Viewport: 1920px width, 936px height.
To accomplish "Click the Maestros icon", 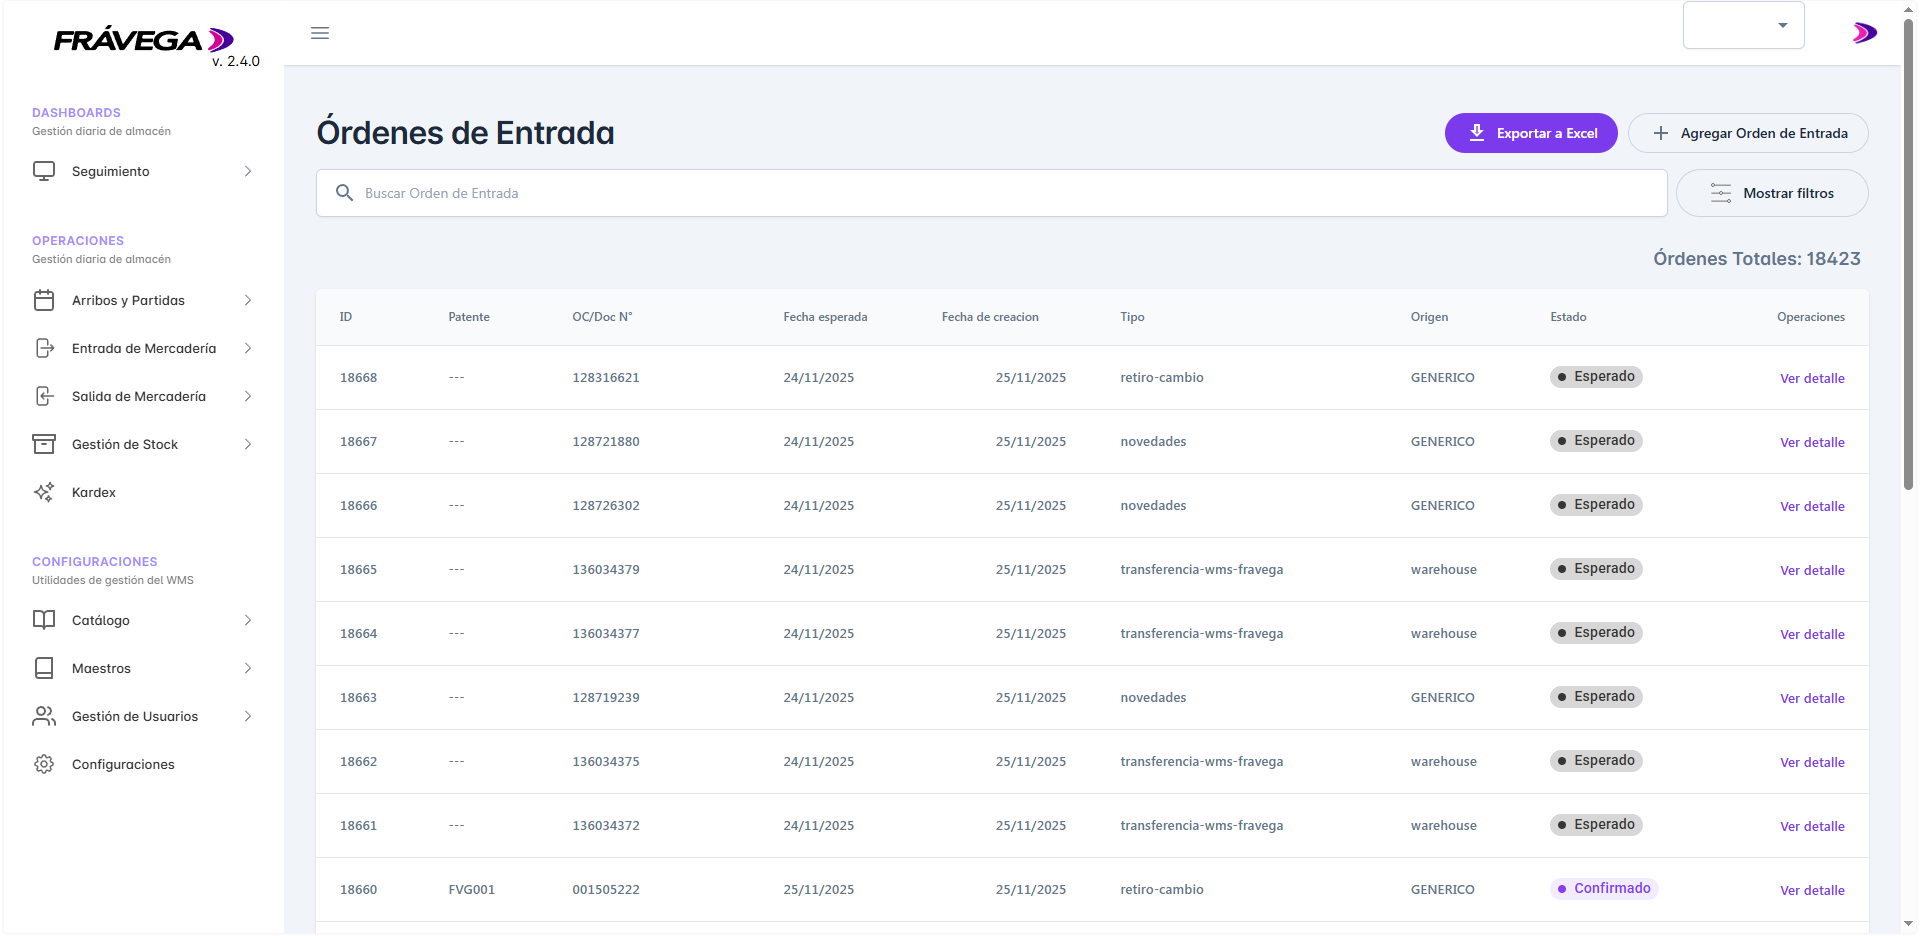I will pos(44,668).
